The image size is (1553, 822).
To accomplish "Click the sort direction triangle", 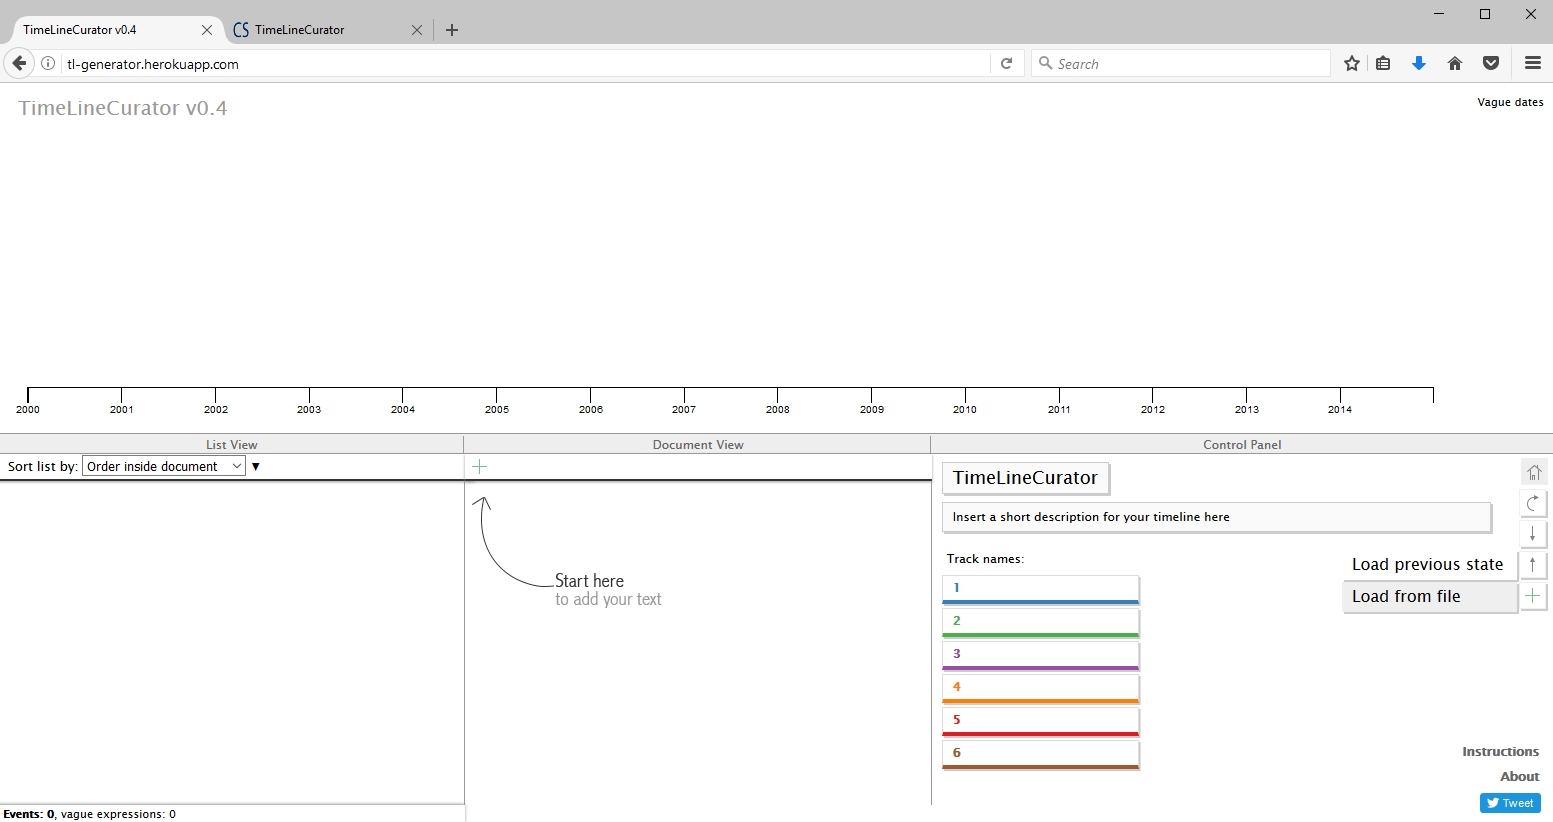I will tap(256, 467).
